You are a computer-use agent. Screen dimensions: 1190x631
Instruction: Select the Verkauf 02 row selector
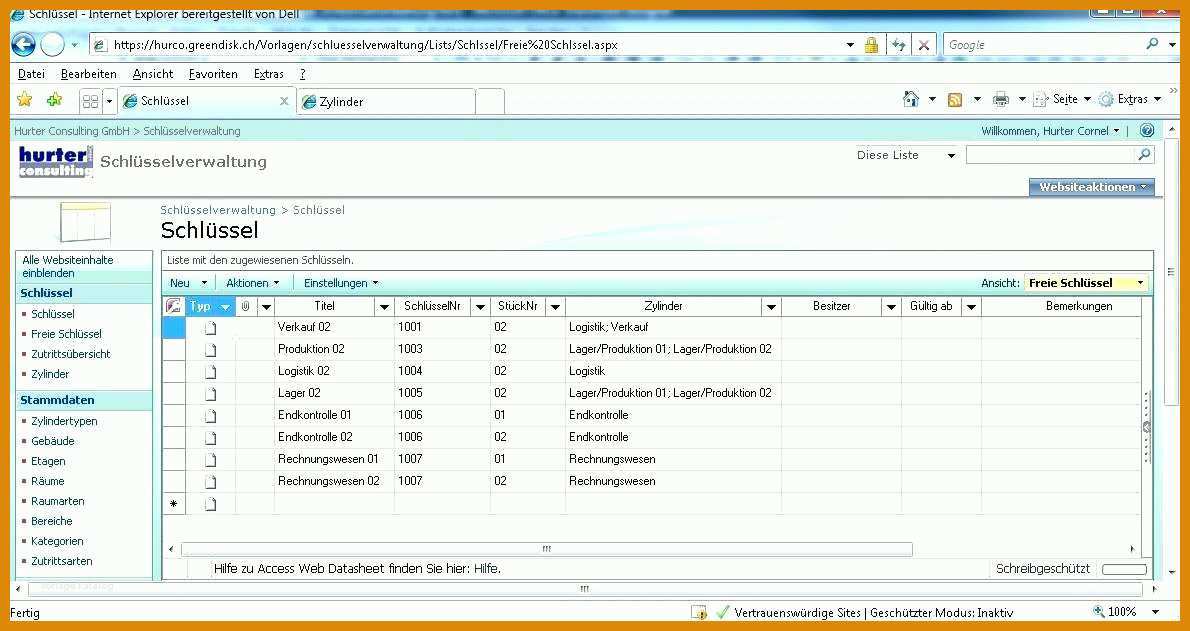point(175,327)
